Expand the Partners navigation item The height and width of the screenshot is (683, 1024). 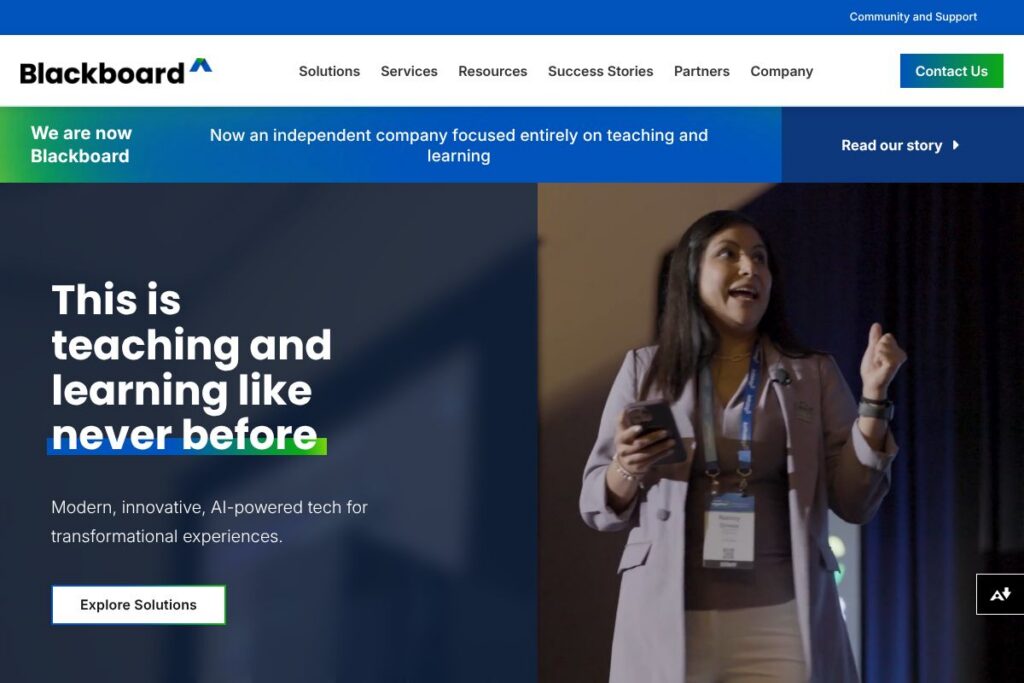(x=701, y=71)
